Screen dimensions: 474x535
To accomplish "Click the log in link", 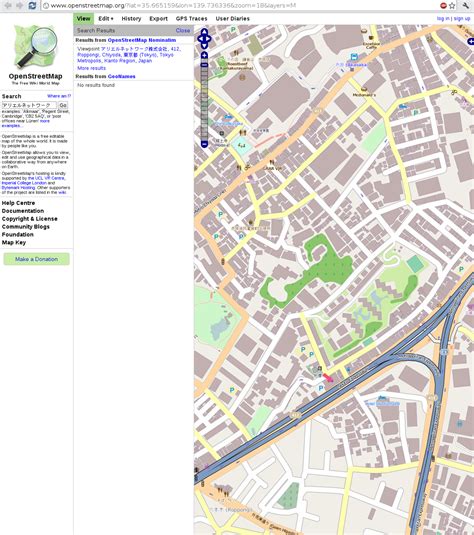I will coord(443,18).
